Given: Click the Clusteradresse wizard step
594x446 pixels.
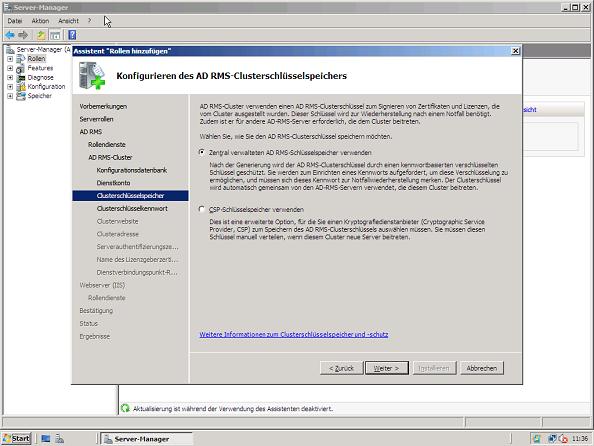Looking at the screenshot, I should point(117,234).
